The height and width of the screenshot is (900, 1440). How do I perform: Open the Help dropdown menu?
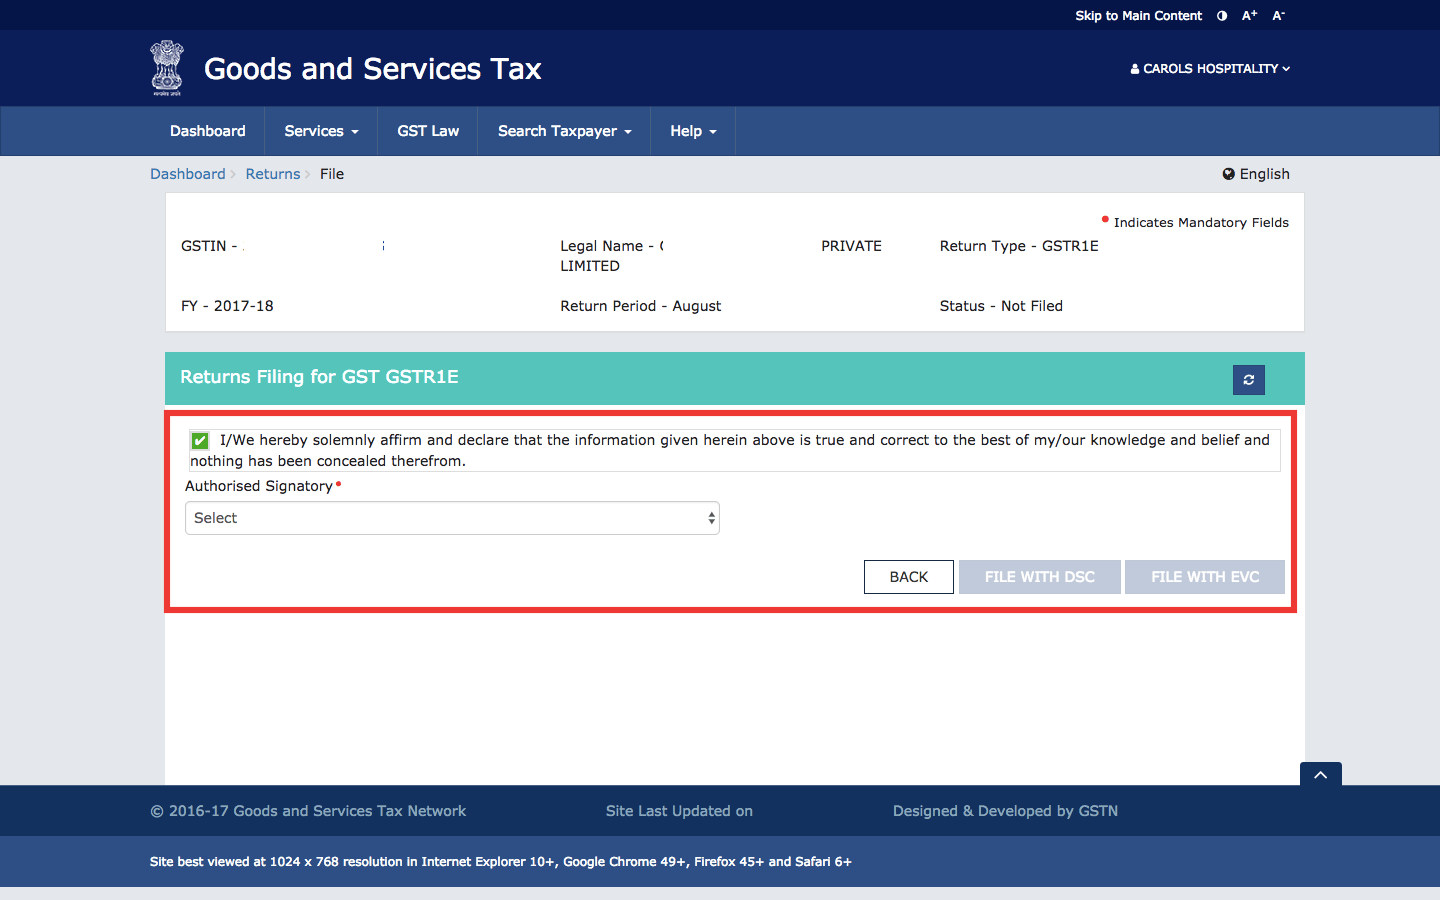tap(692, 131)
